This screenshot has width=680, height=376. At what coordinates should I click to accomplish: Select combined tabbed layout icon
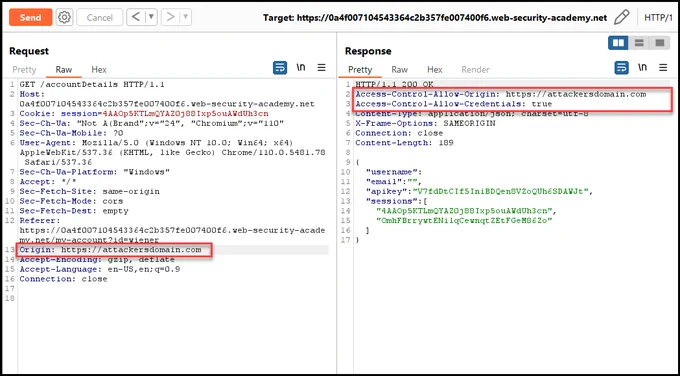click(x=660, y=43)
